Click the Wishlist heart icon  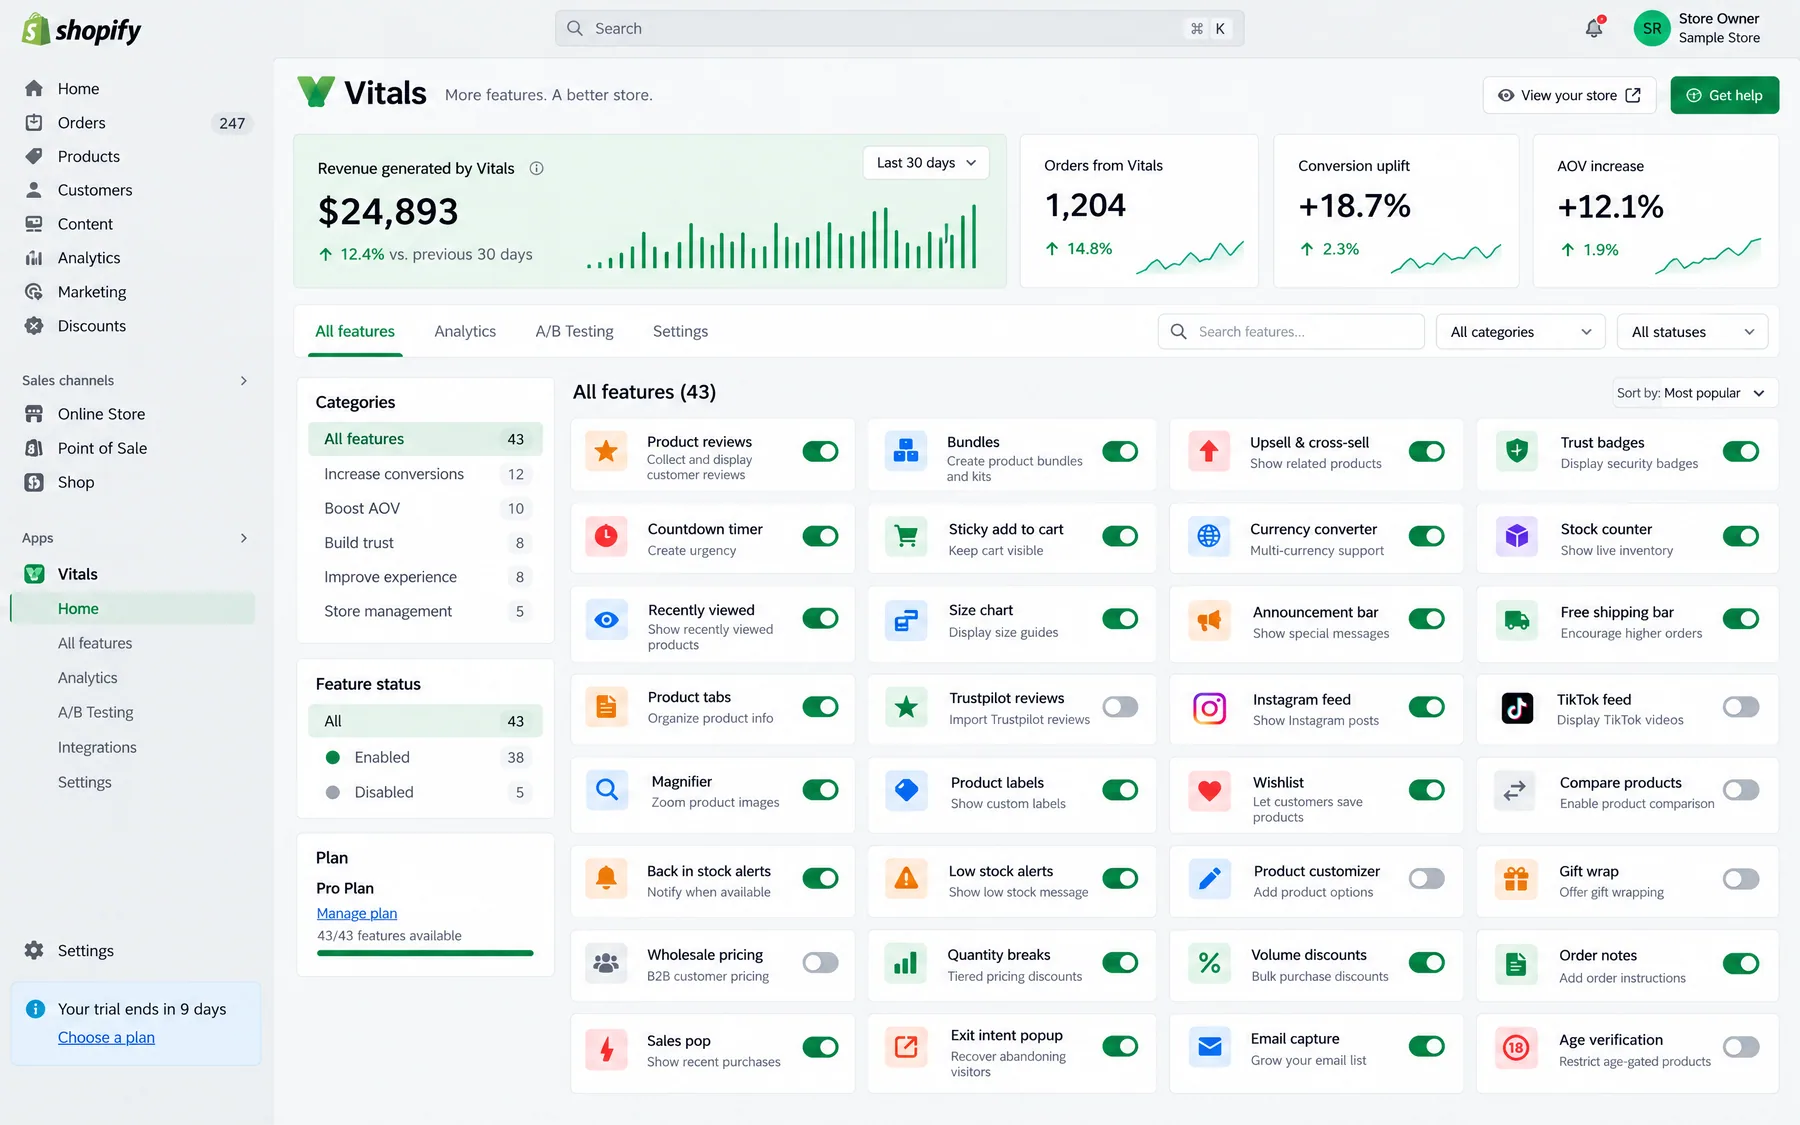tap(1209, 790)
